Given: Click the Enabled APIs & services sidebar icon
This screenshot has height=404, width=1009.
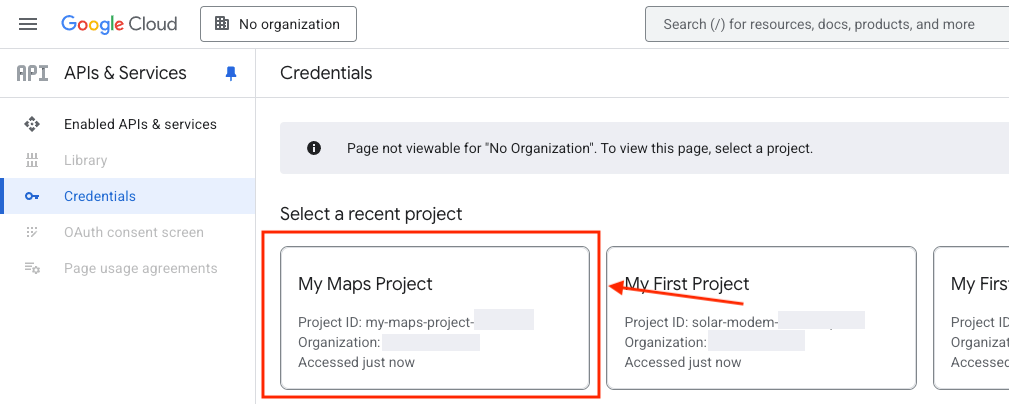Looking at the screenshot, I should pos(32,125).
